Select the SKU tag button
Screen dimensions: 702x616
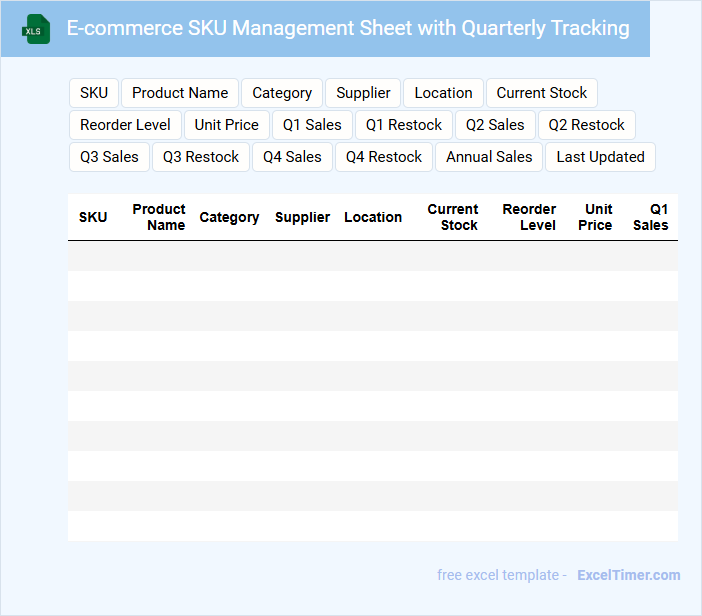click(94, 93)
